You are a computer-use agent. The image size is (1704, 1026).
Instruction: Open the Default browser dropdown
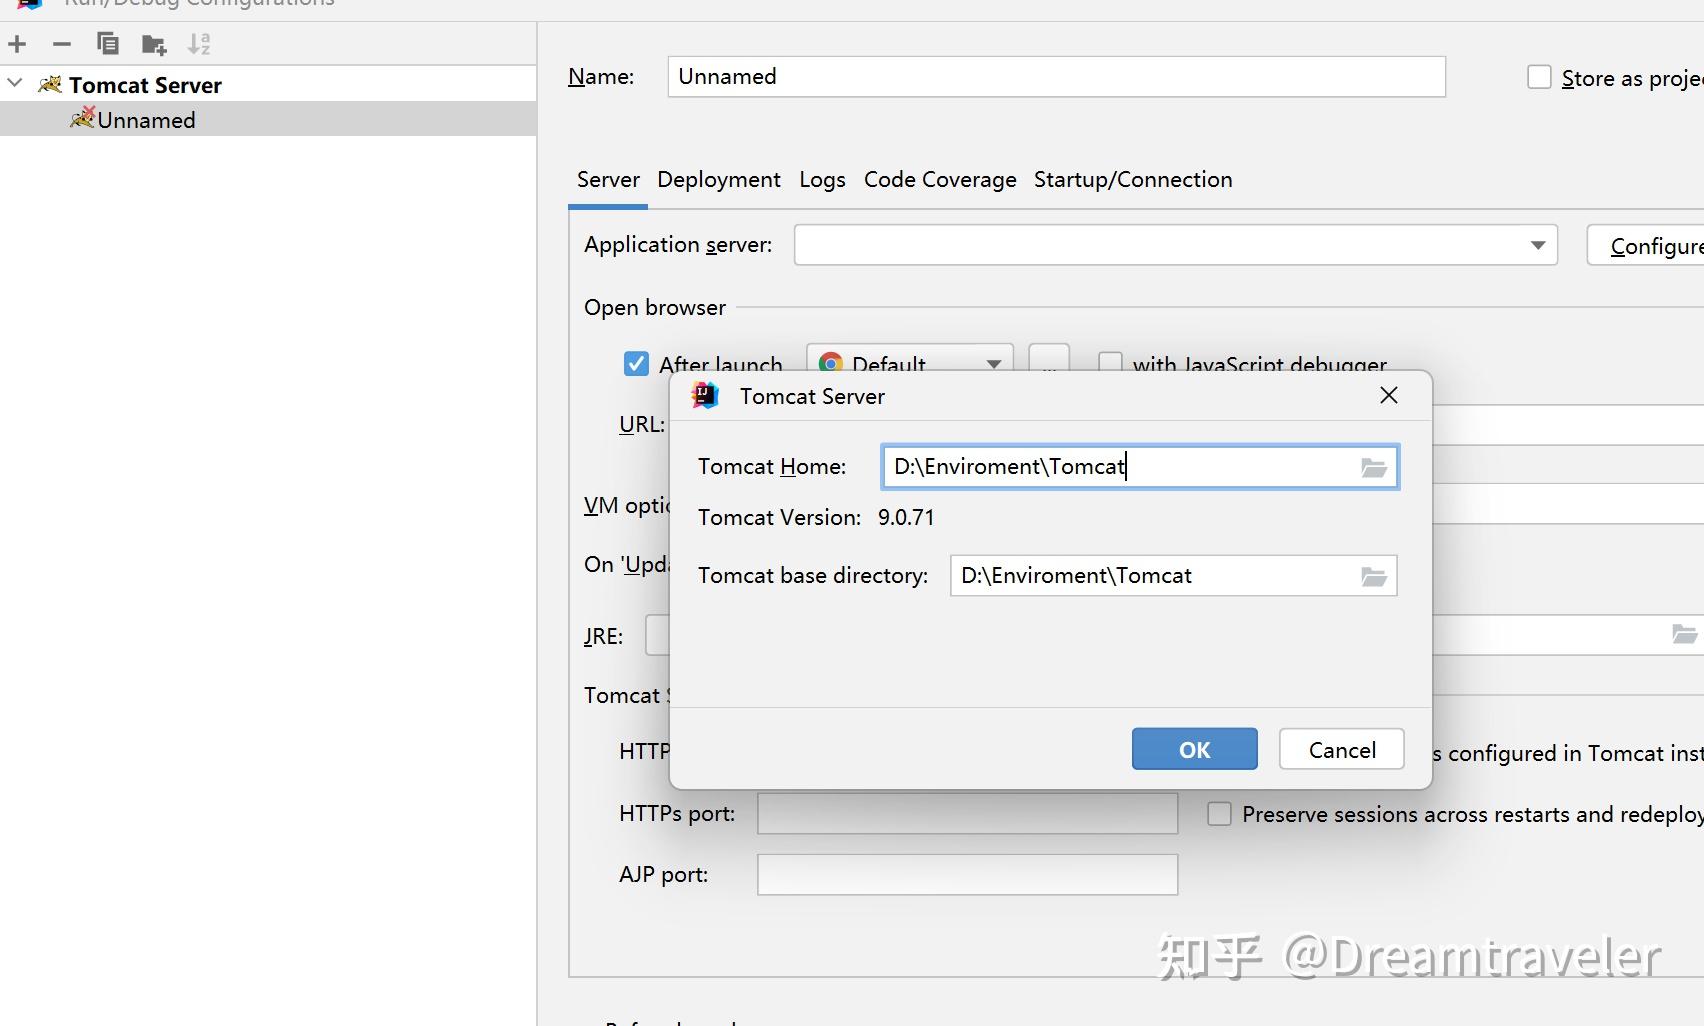pos(909,360)
